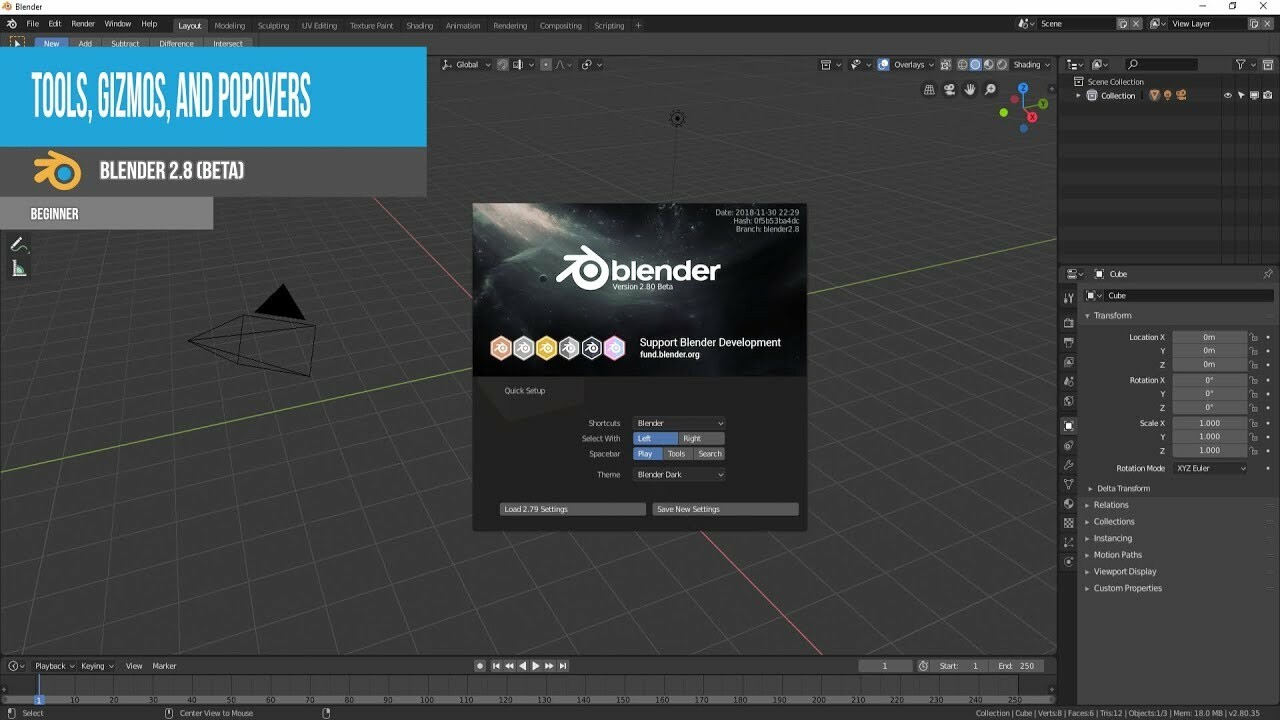1280x720 pixels.
Task: Open the Theme dropdown showing Blender Dark
Action: (678, 474)
